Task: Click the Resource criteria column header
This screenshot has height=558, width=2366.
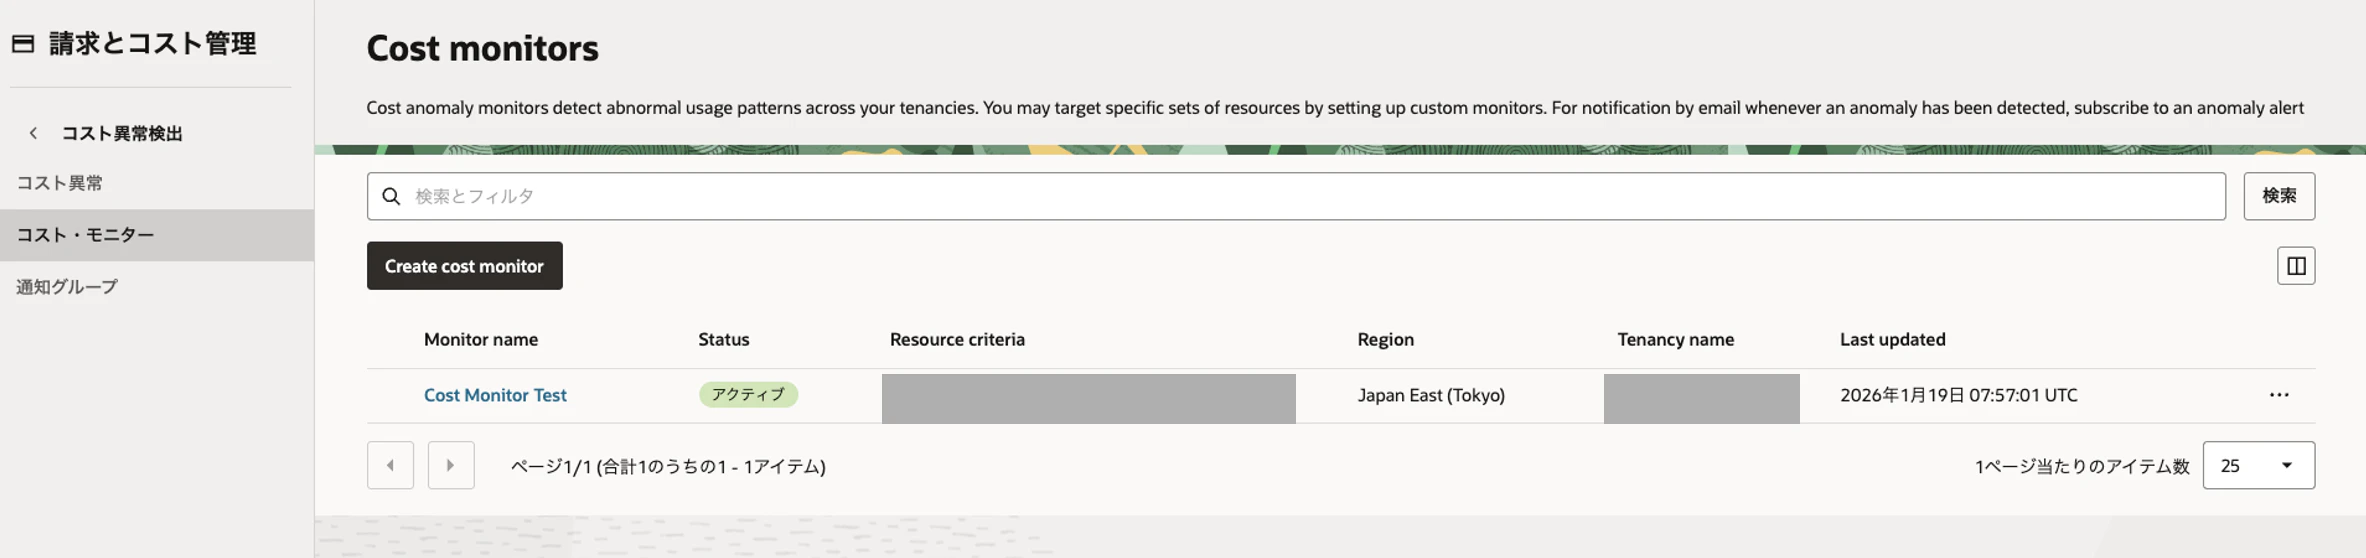Action: [957, 339]
